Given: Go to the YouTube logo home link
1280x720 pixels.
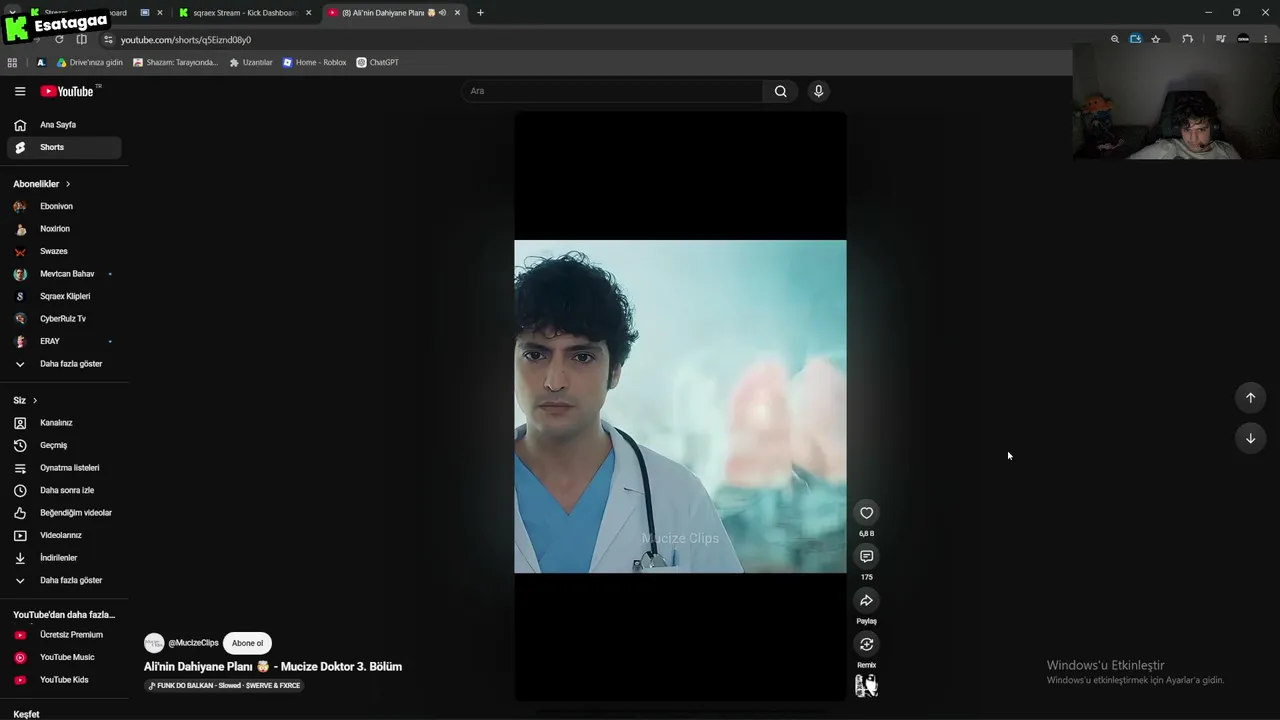Looking at the screenshot, I should [67, 91].
